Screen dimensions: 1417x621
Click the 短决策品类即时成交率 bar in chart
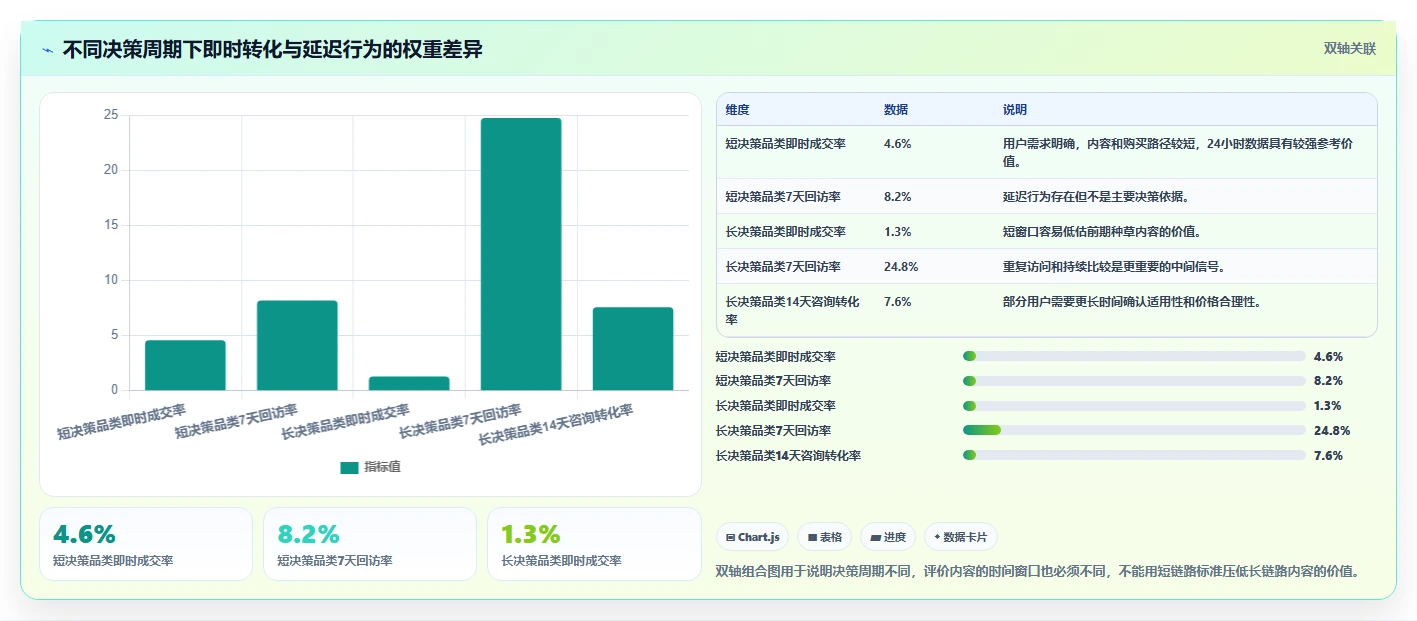(x=185, y=365)
